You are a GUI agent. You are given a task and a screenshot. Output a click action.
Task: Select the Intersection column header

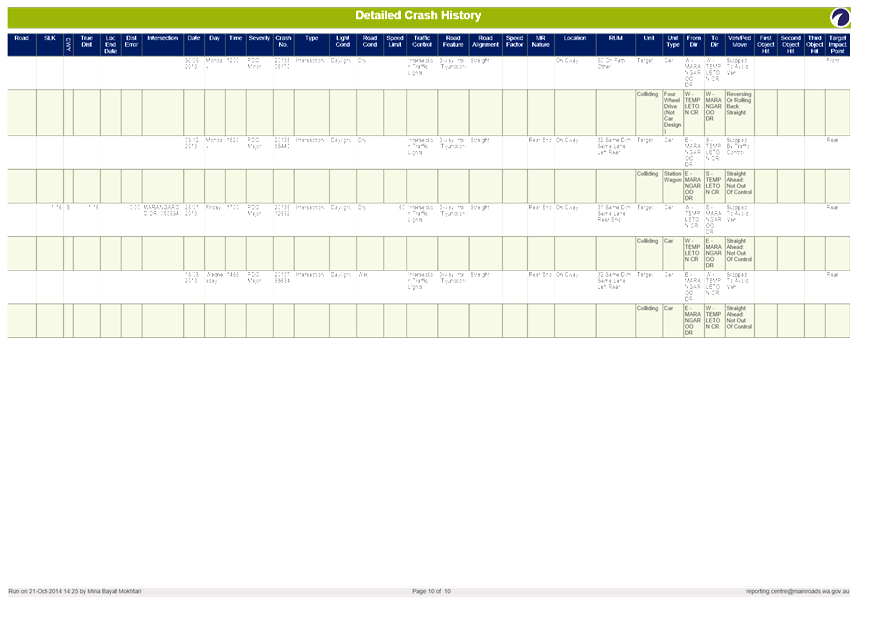[163, 45]
